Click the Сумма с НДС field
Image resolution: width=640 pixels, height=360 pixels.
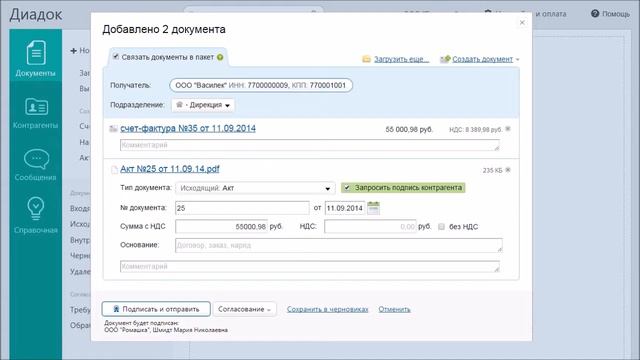click(x=221, y=227)
